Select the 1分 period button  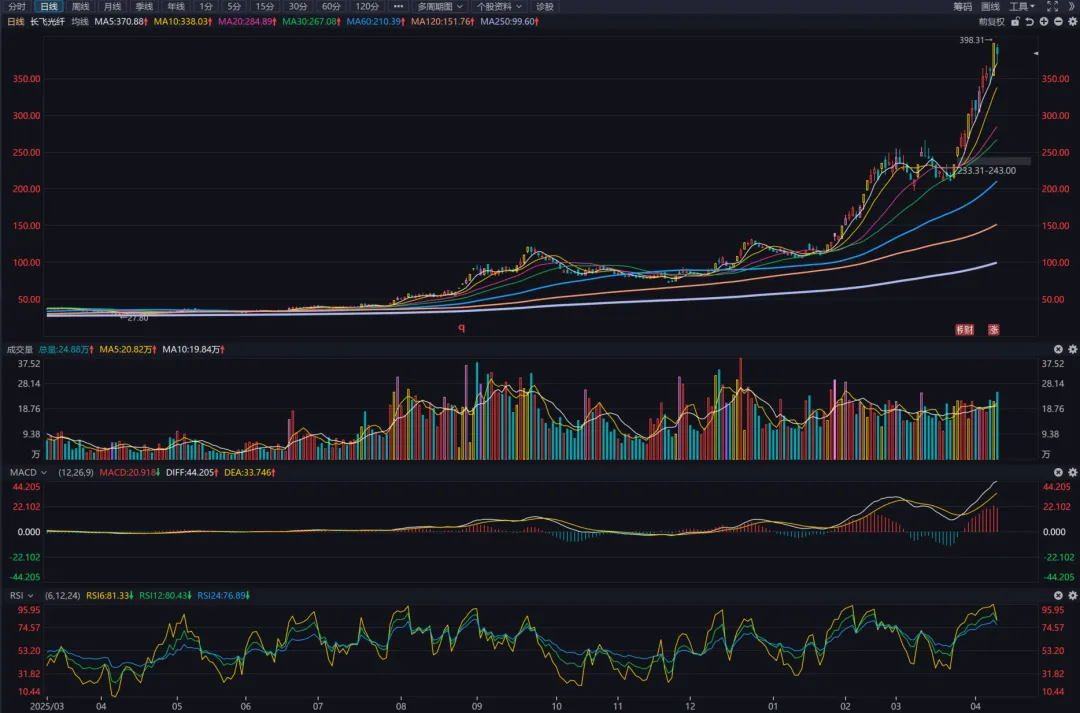pos(206,6)
